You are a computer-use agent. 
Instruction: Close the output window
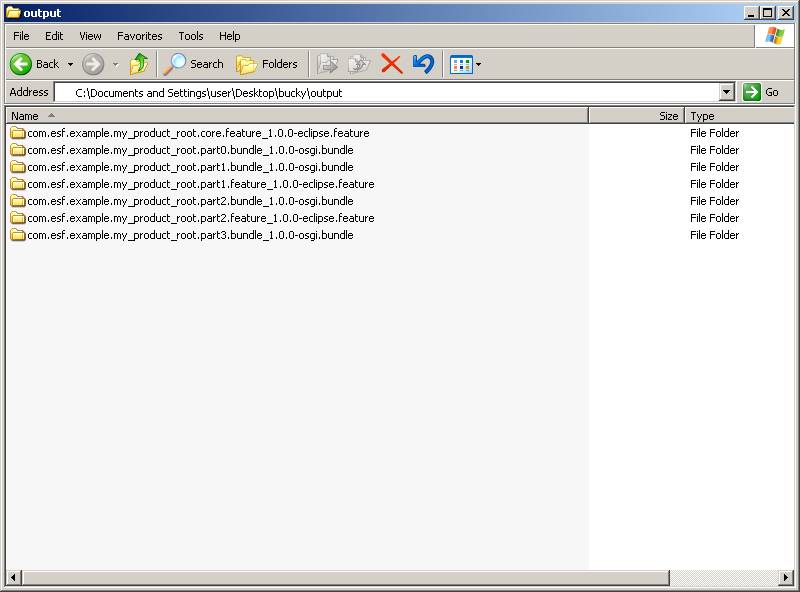coord(786,13)
